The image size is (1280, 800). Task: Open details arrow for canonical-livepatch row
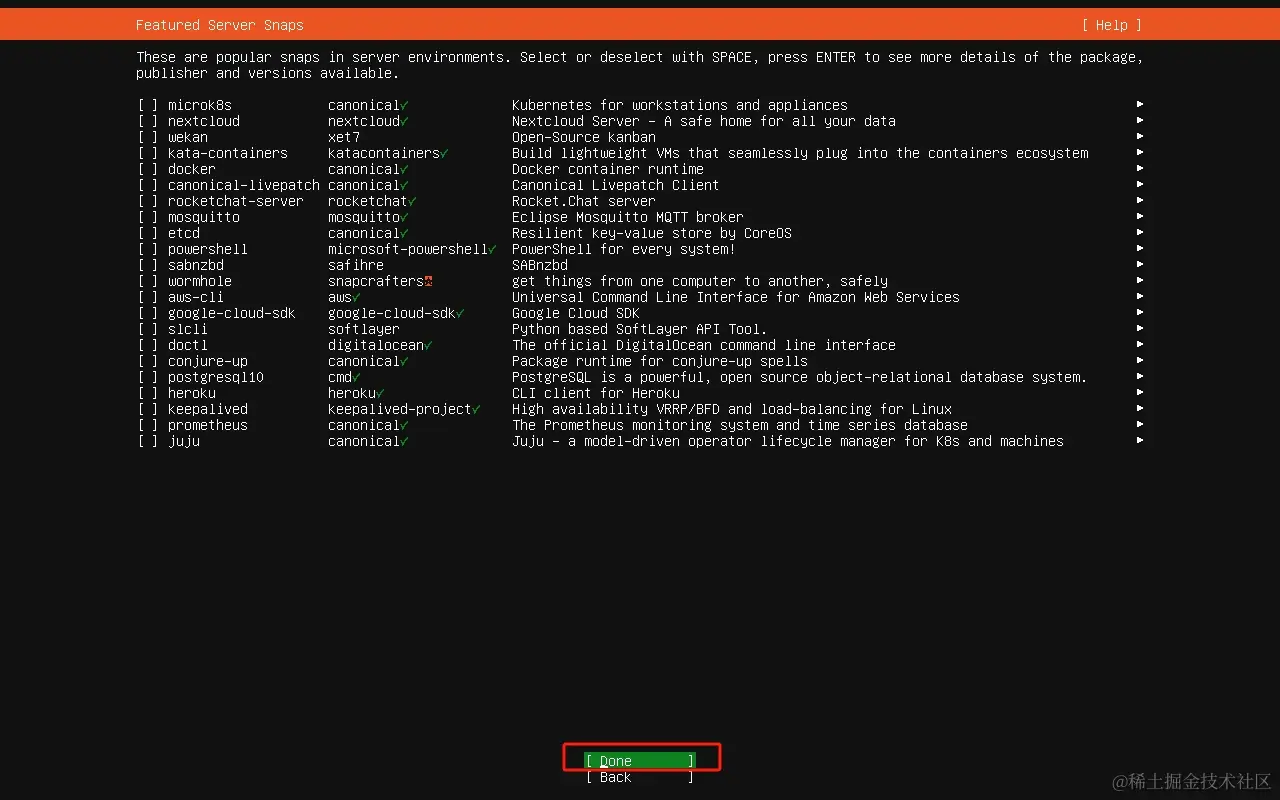point(1140,184)
